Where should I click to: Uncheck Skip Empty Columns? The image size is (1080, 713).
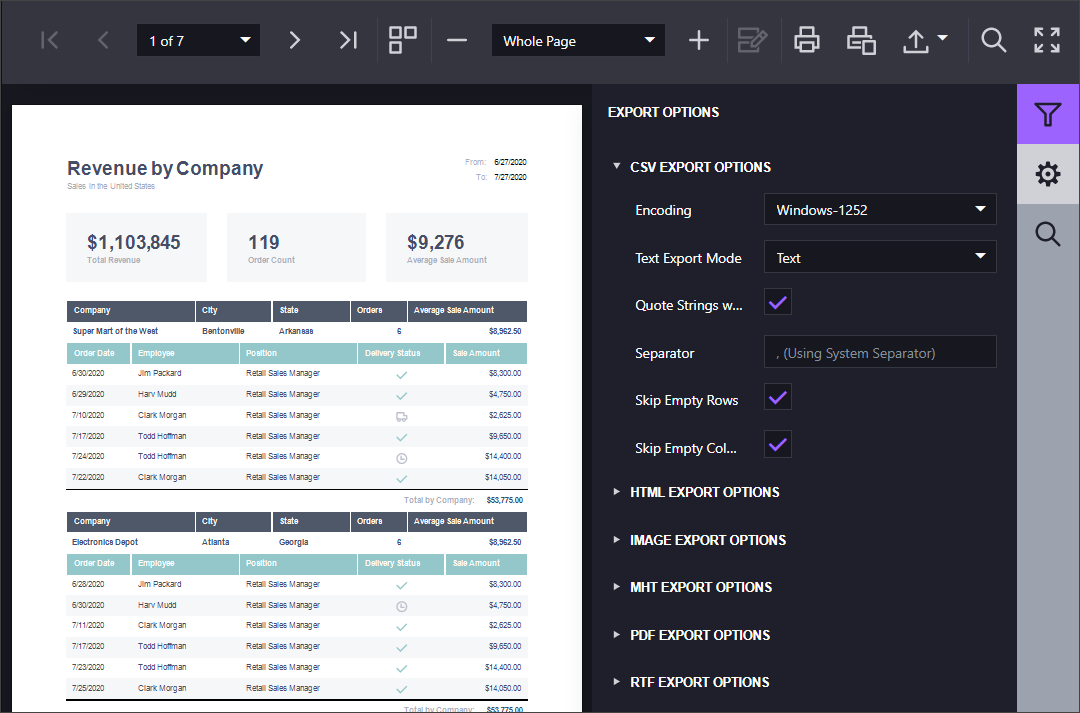click(778, 445)
